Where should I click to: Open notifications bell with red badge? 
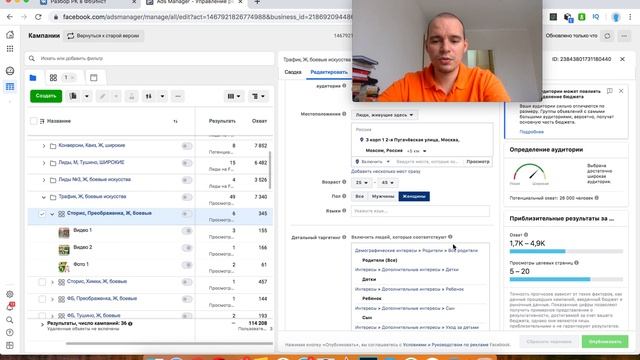click(x=10, y=307)
